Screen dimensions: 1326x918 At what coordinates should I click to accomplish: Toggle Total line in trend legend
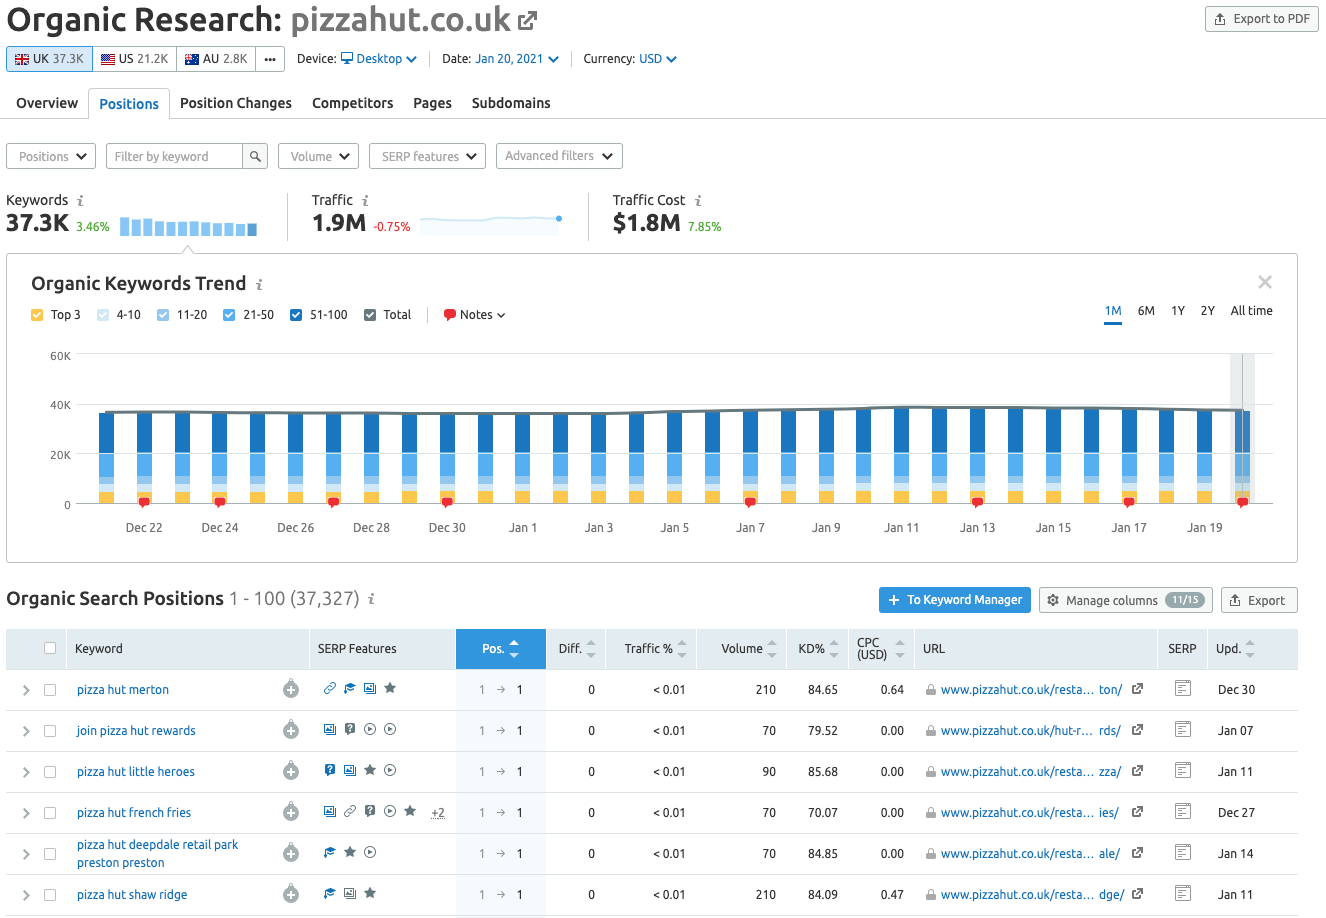pos(370,315)
